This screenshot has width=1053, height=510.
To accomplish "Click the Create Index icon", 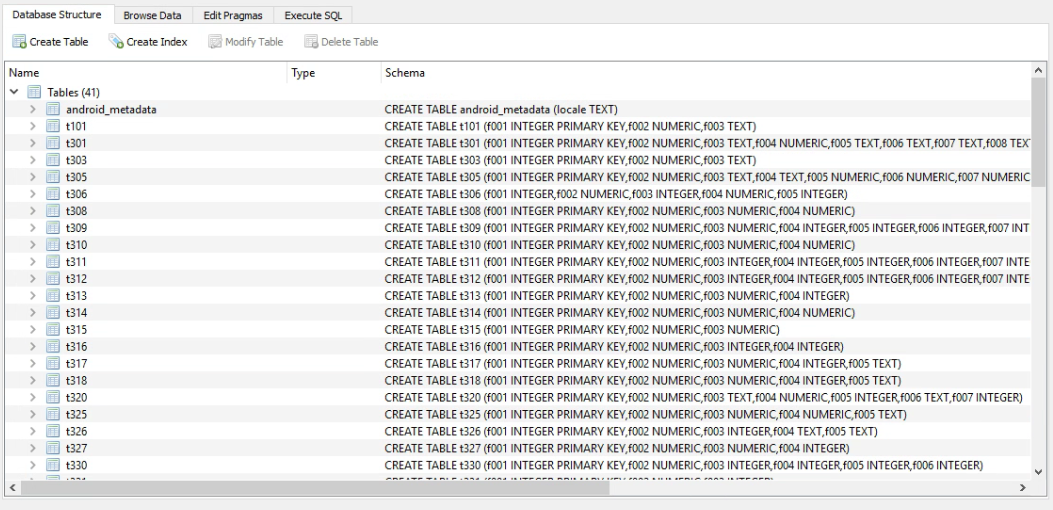I will pos(116,41).
